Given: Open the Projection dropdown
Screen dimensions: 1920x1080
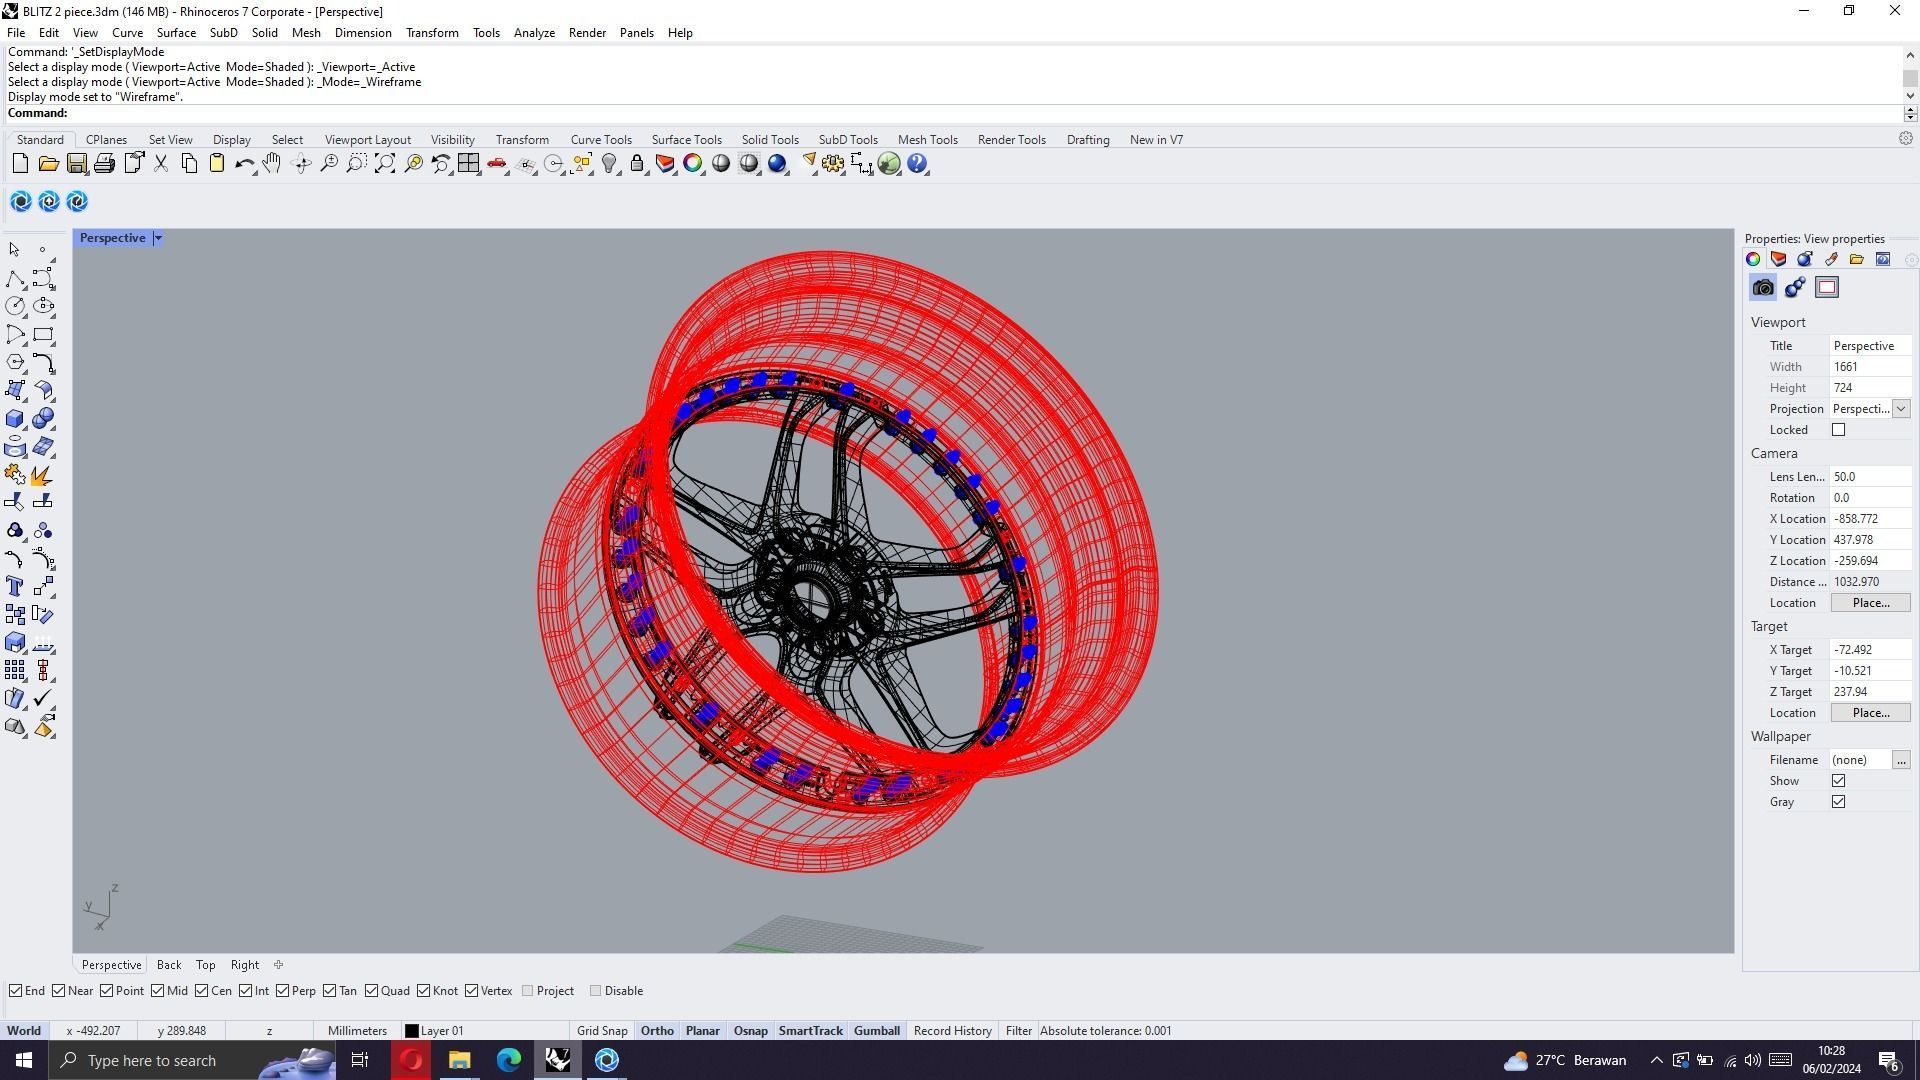Looking at the screenshot, I should [x=1901, y=409].
